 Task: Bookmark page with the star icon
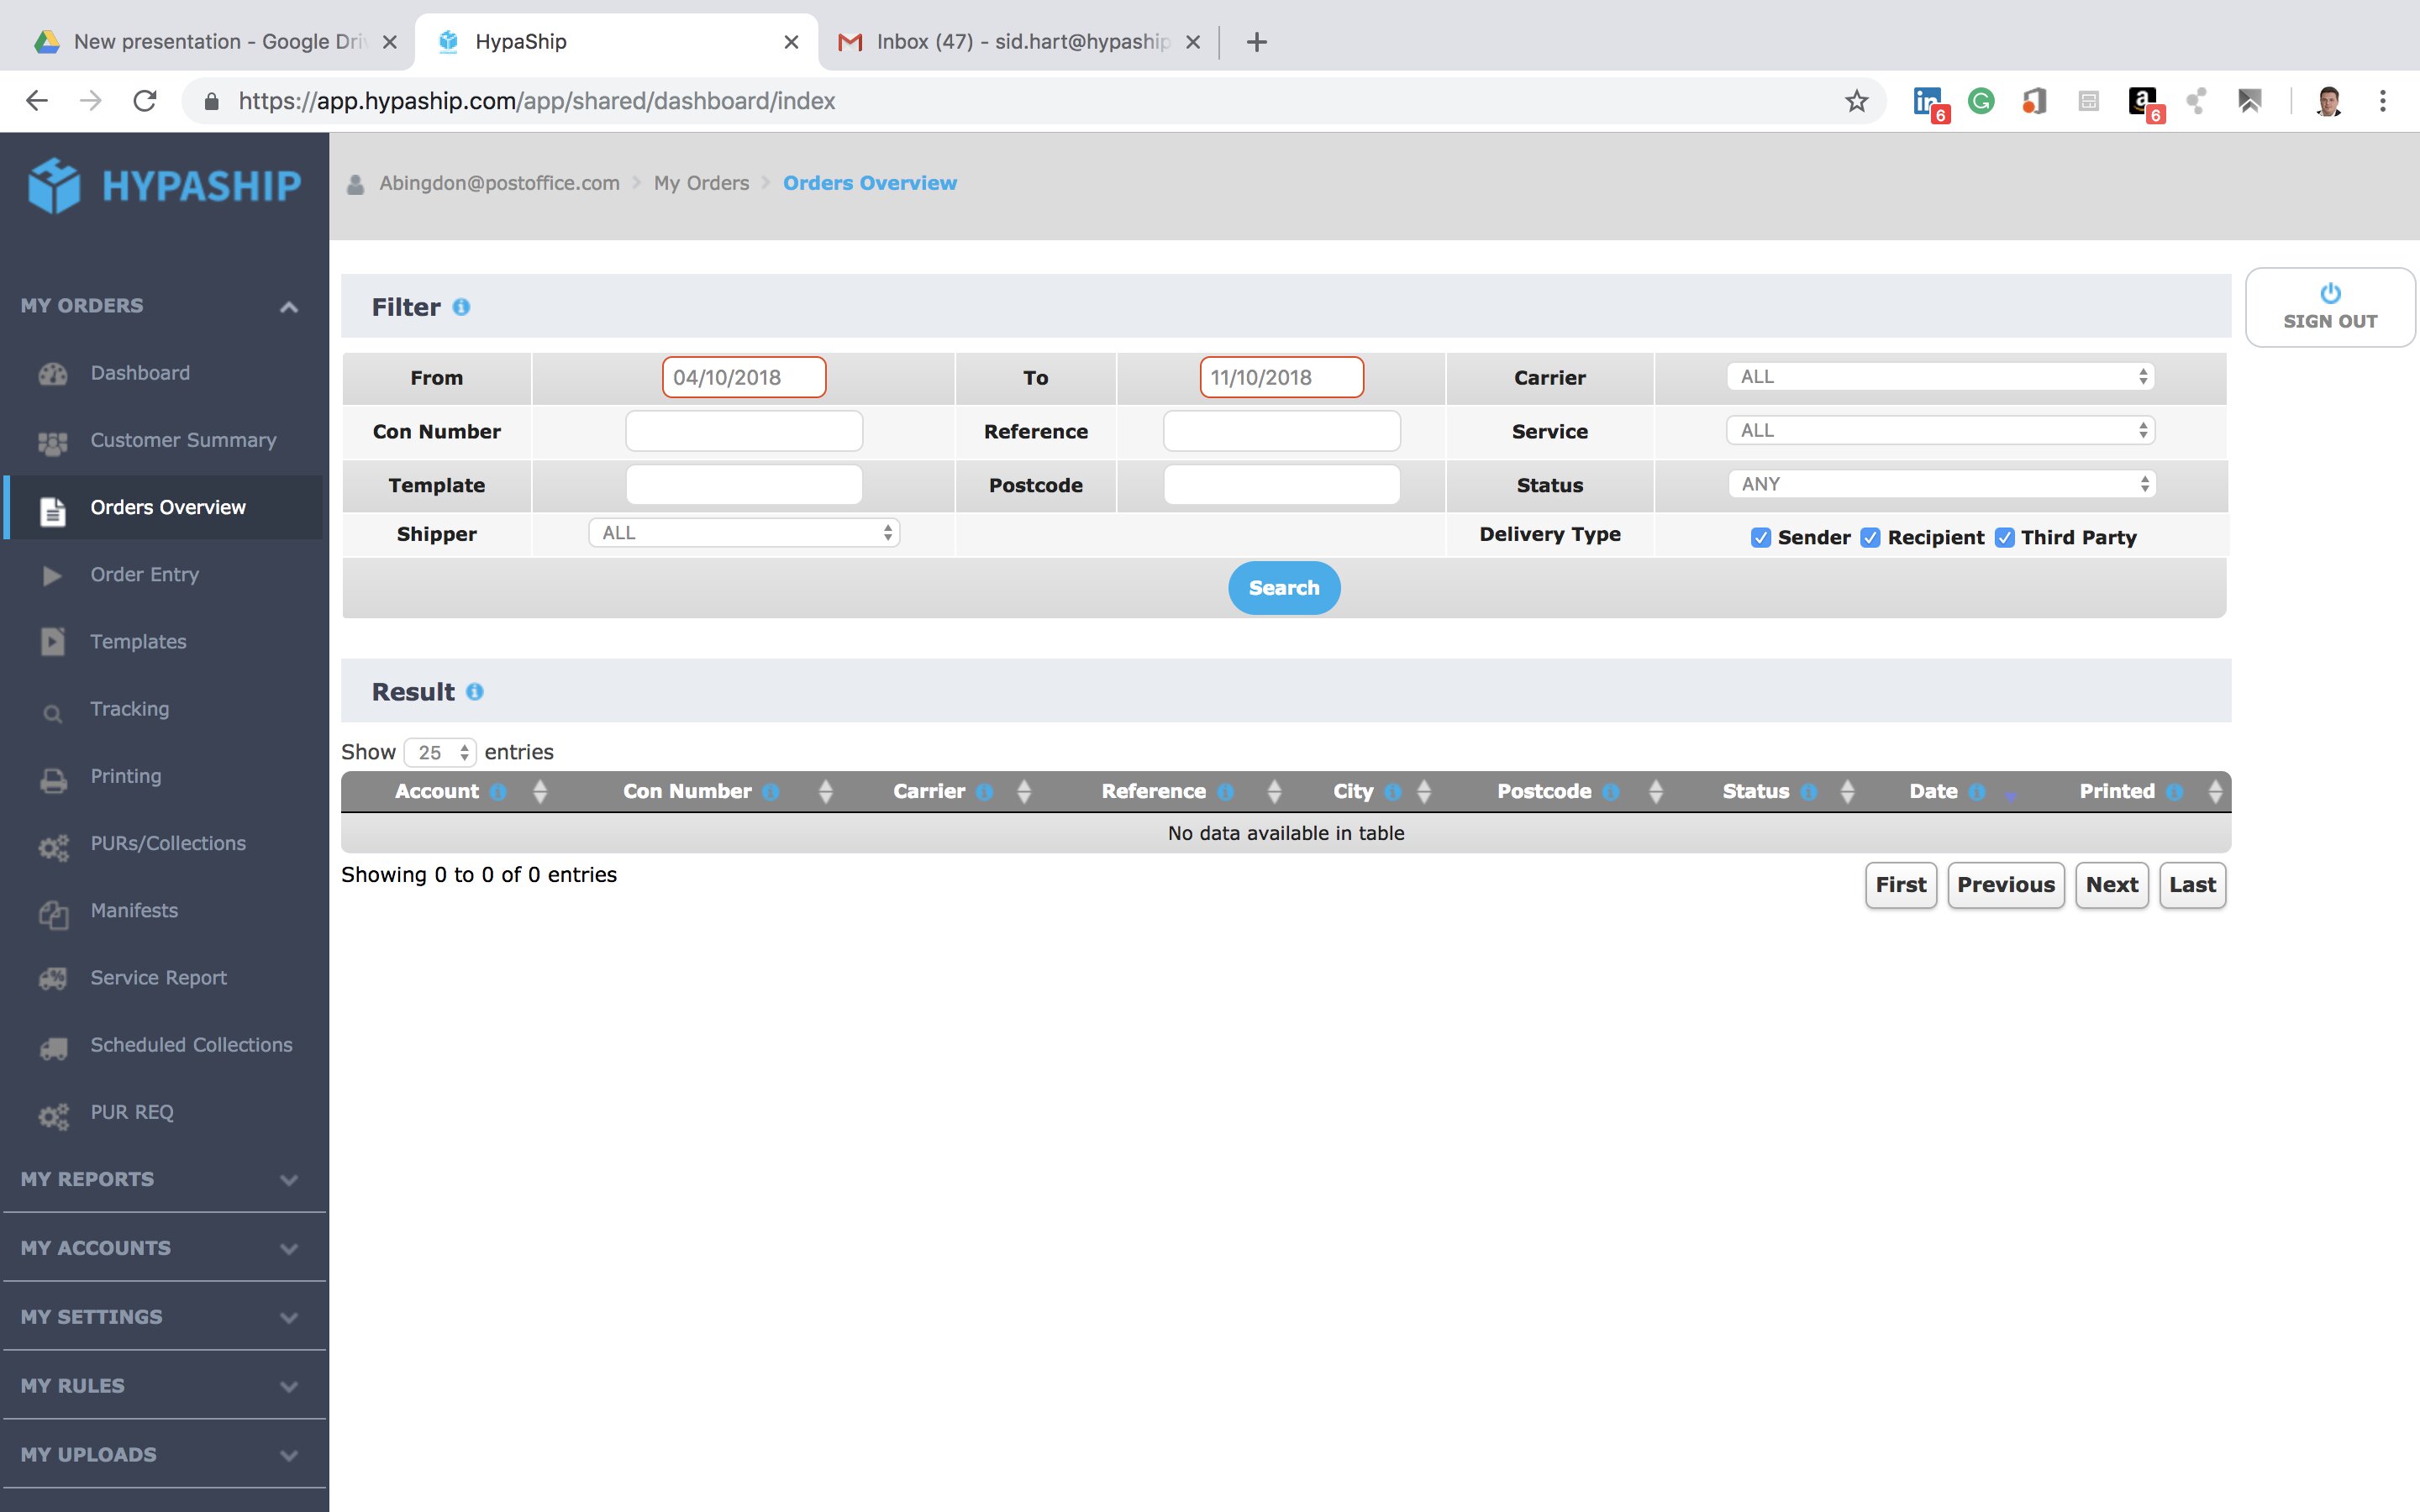(1856, 101)
